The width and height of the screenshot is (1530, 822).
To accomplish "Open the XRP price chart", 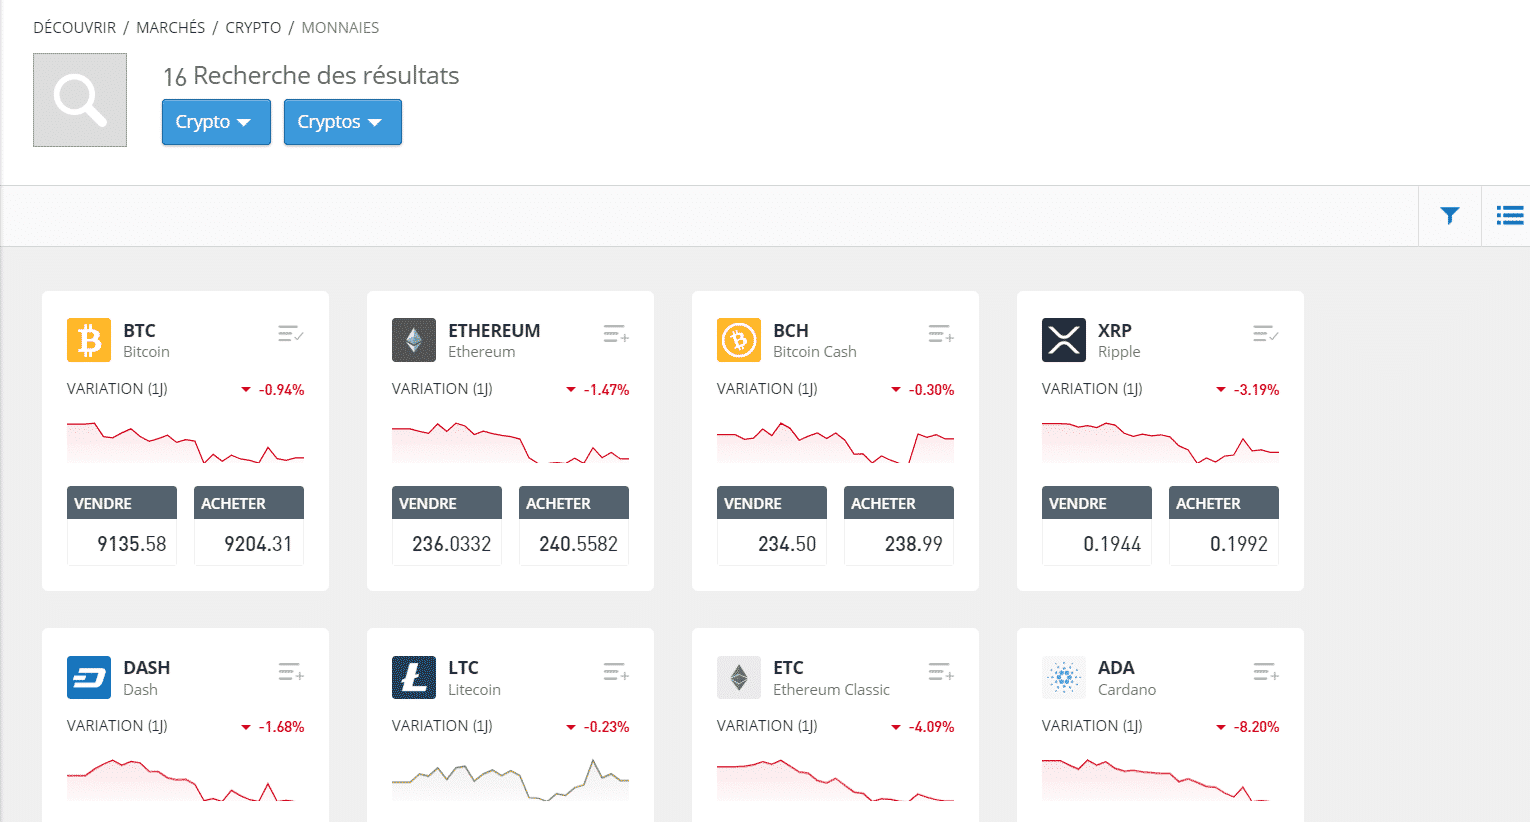I will [1160, 442].
